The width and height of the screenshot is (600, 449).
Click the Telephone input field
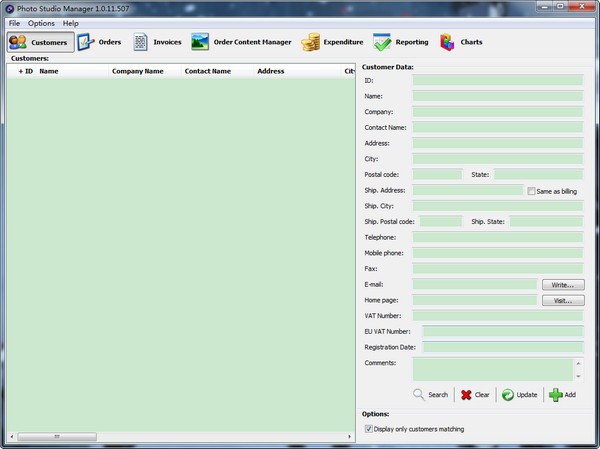coord(497,237)
